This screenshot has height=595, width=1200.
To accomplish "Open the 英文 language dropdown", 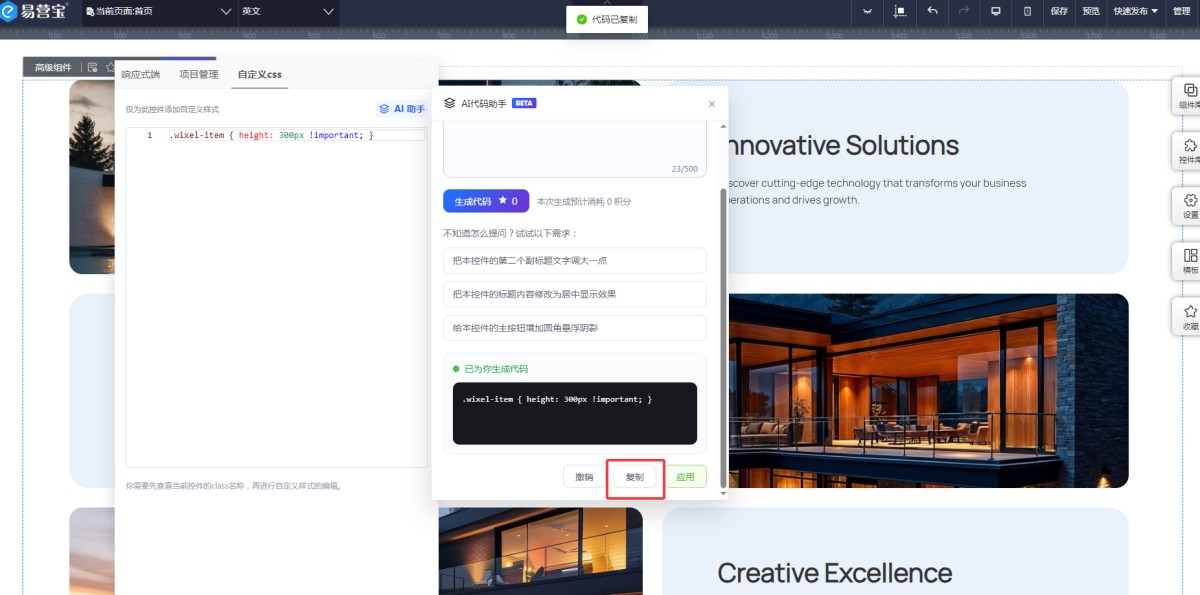I will pos(288,12).
